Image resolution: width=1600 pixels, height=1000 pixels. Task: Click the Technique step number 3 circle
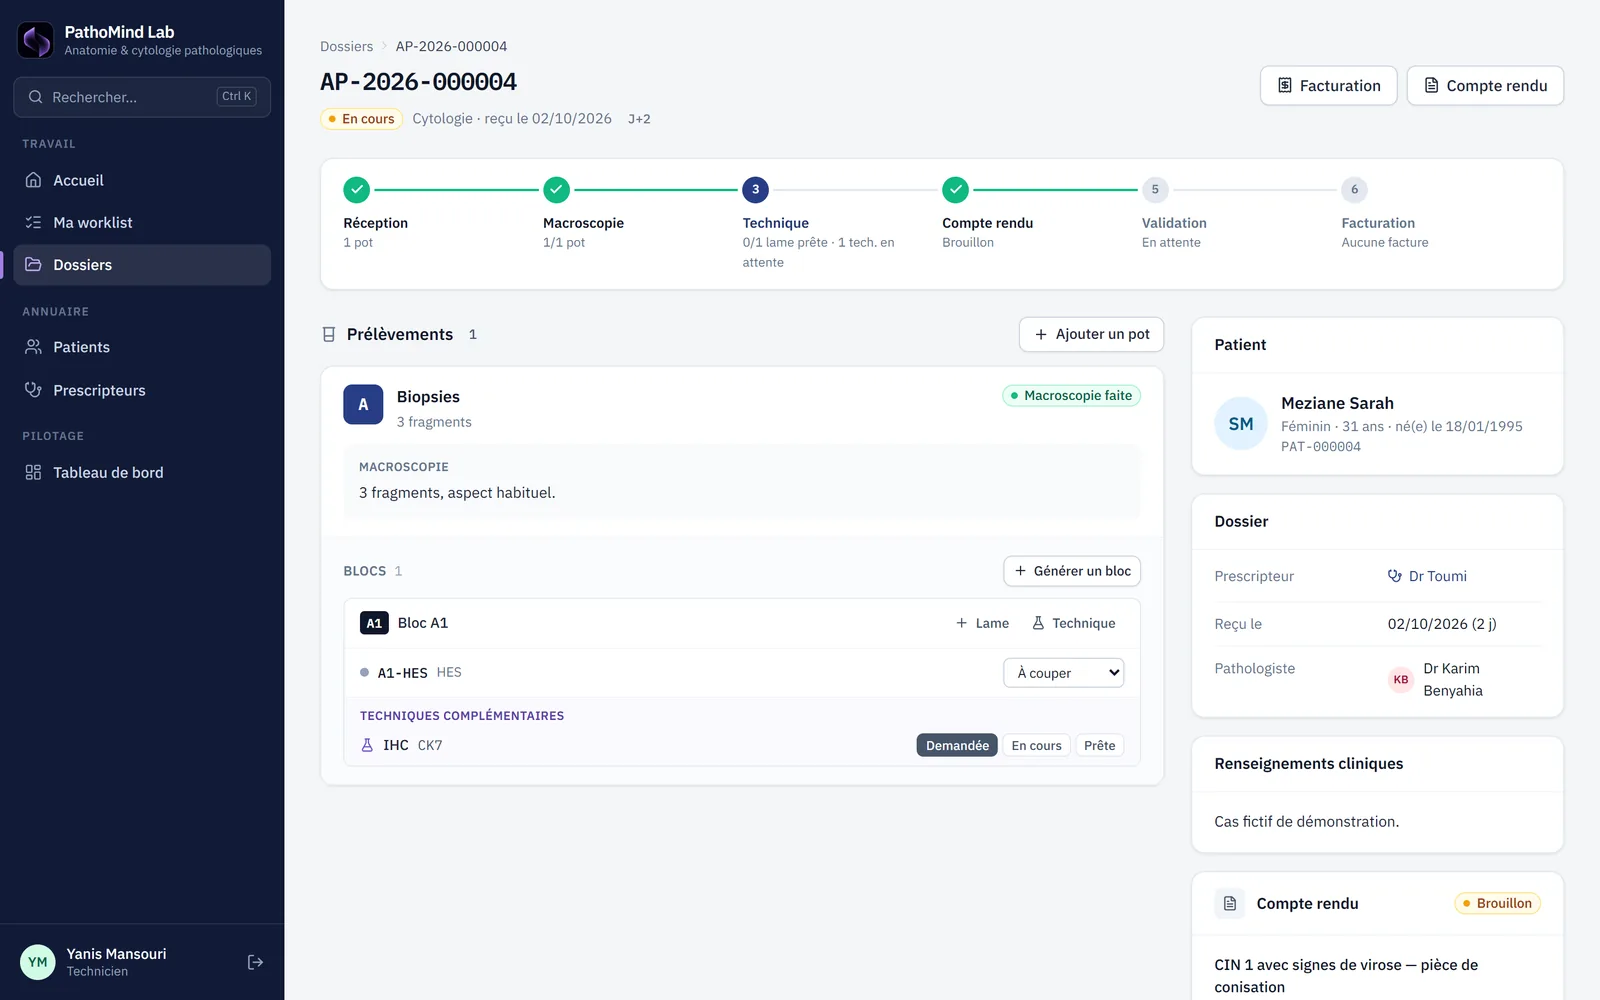tap(756, 190)
